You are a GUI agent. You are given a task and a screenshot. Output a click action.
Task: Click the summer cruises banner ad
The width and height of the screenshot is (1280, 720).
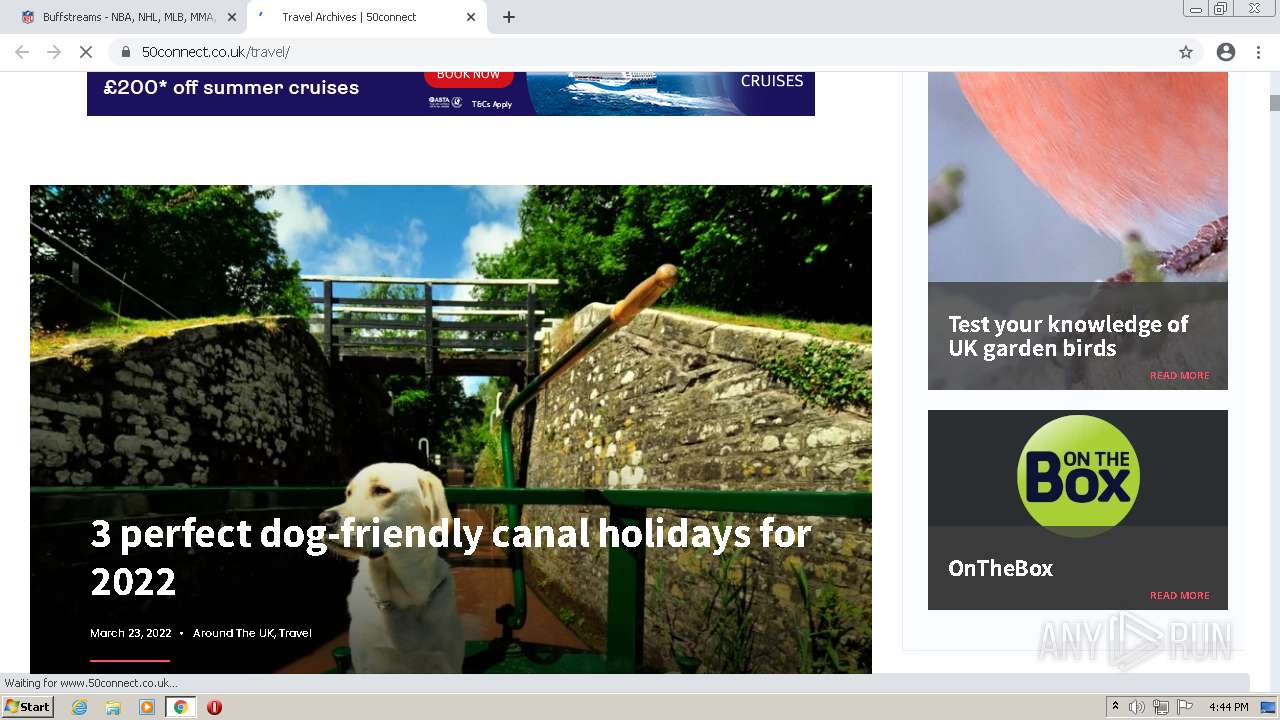pos(451,93)
